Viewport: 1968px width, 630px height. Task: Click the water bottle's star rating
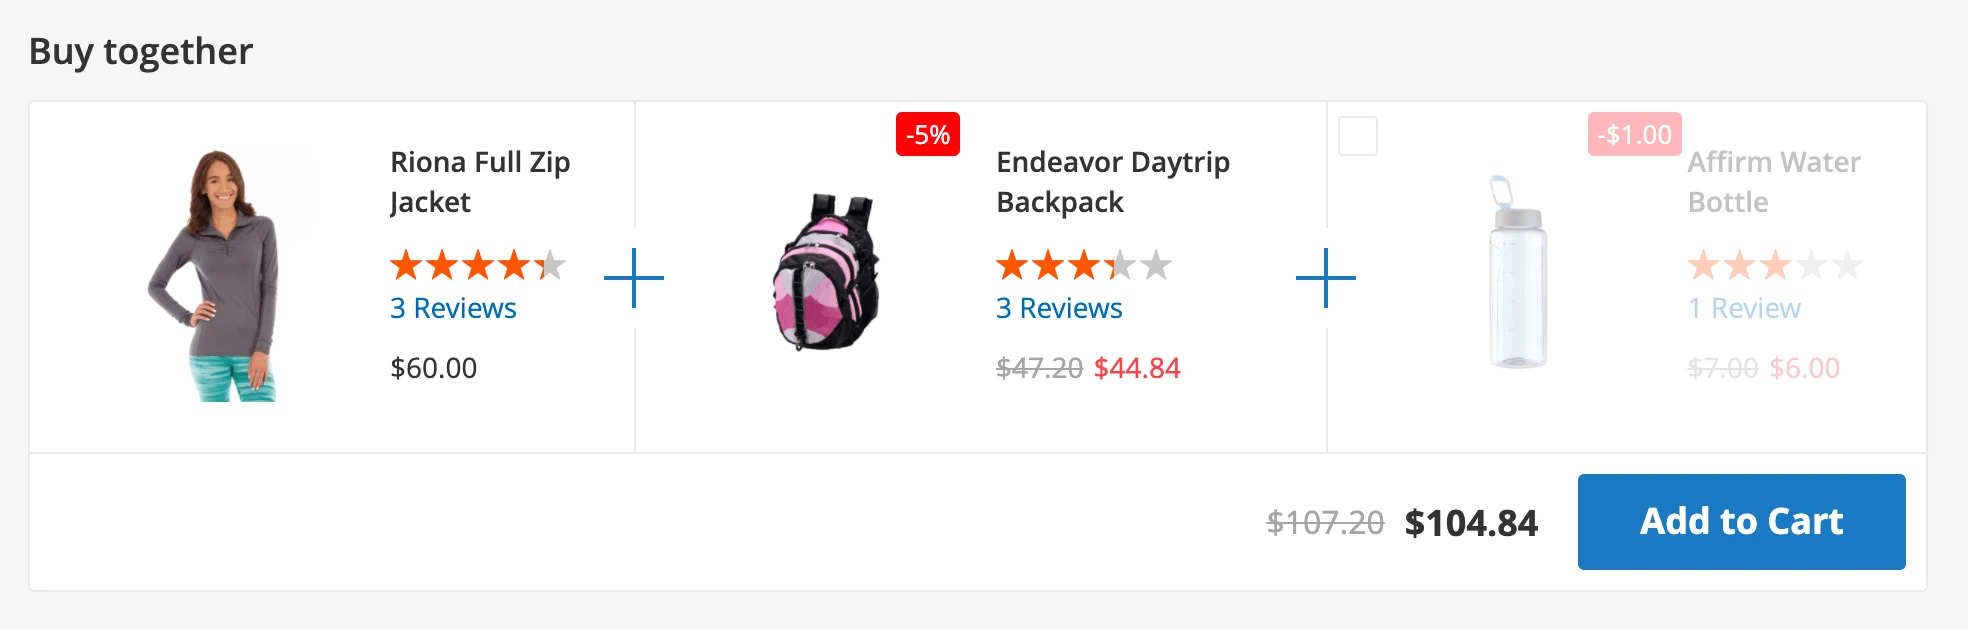(x=1773, y=267)
